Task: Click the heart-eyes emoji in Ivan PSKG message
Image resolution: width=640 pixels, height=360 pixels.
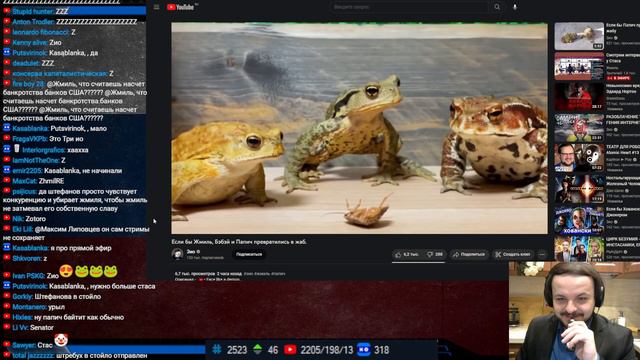Action: 66,271
